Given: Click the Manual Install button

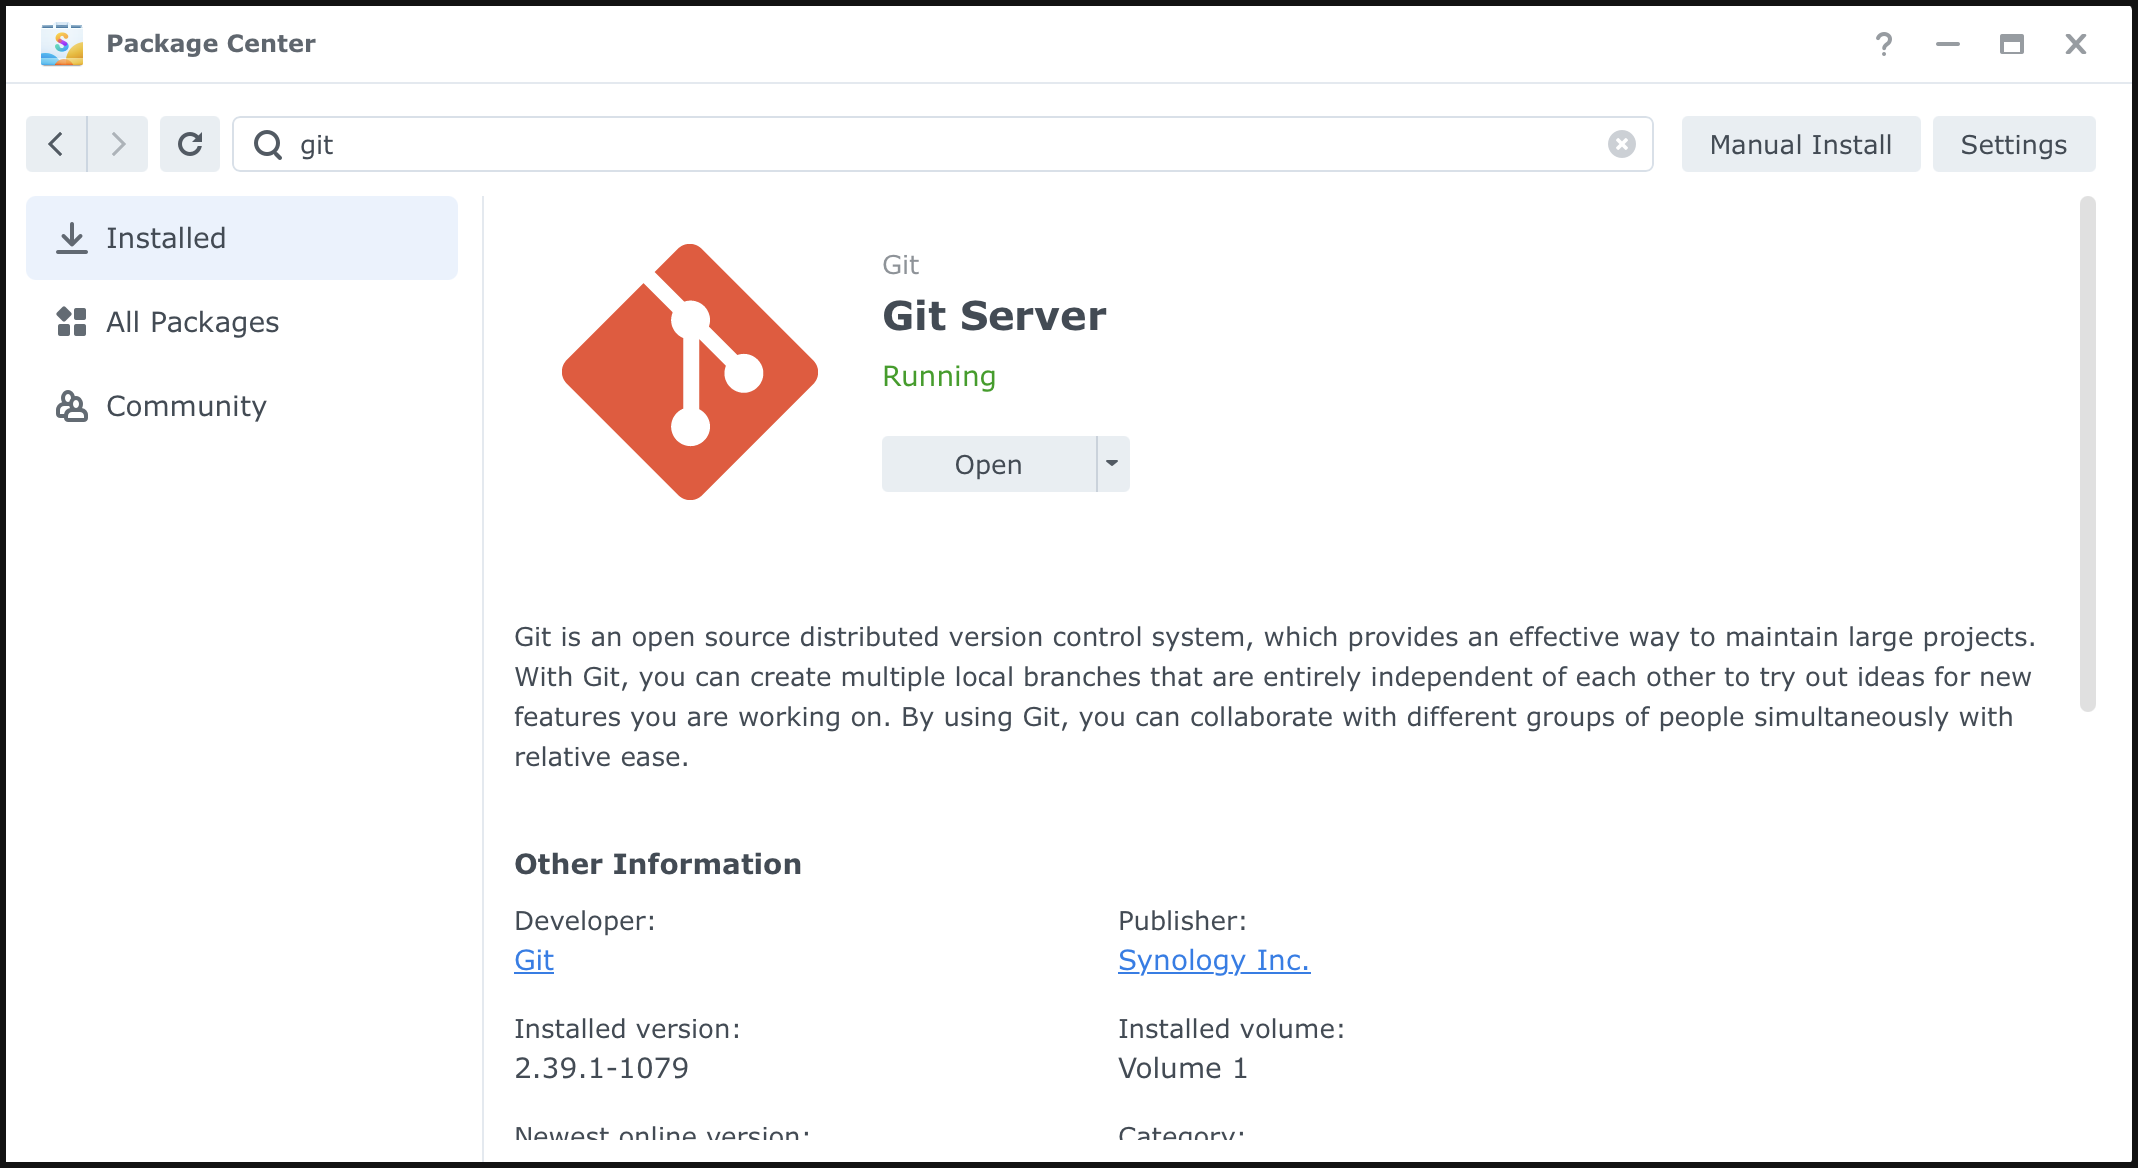Looking at the screenshot, I should 1800,144.
